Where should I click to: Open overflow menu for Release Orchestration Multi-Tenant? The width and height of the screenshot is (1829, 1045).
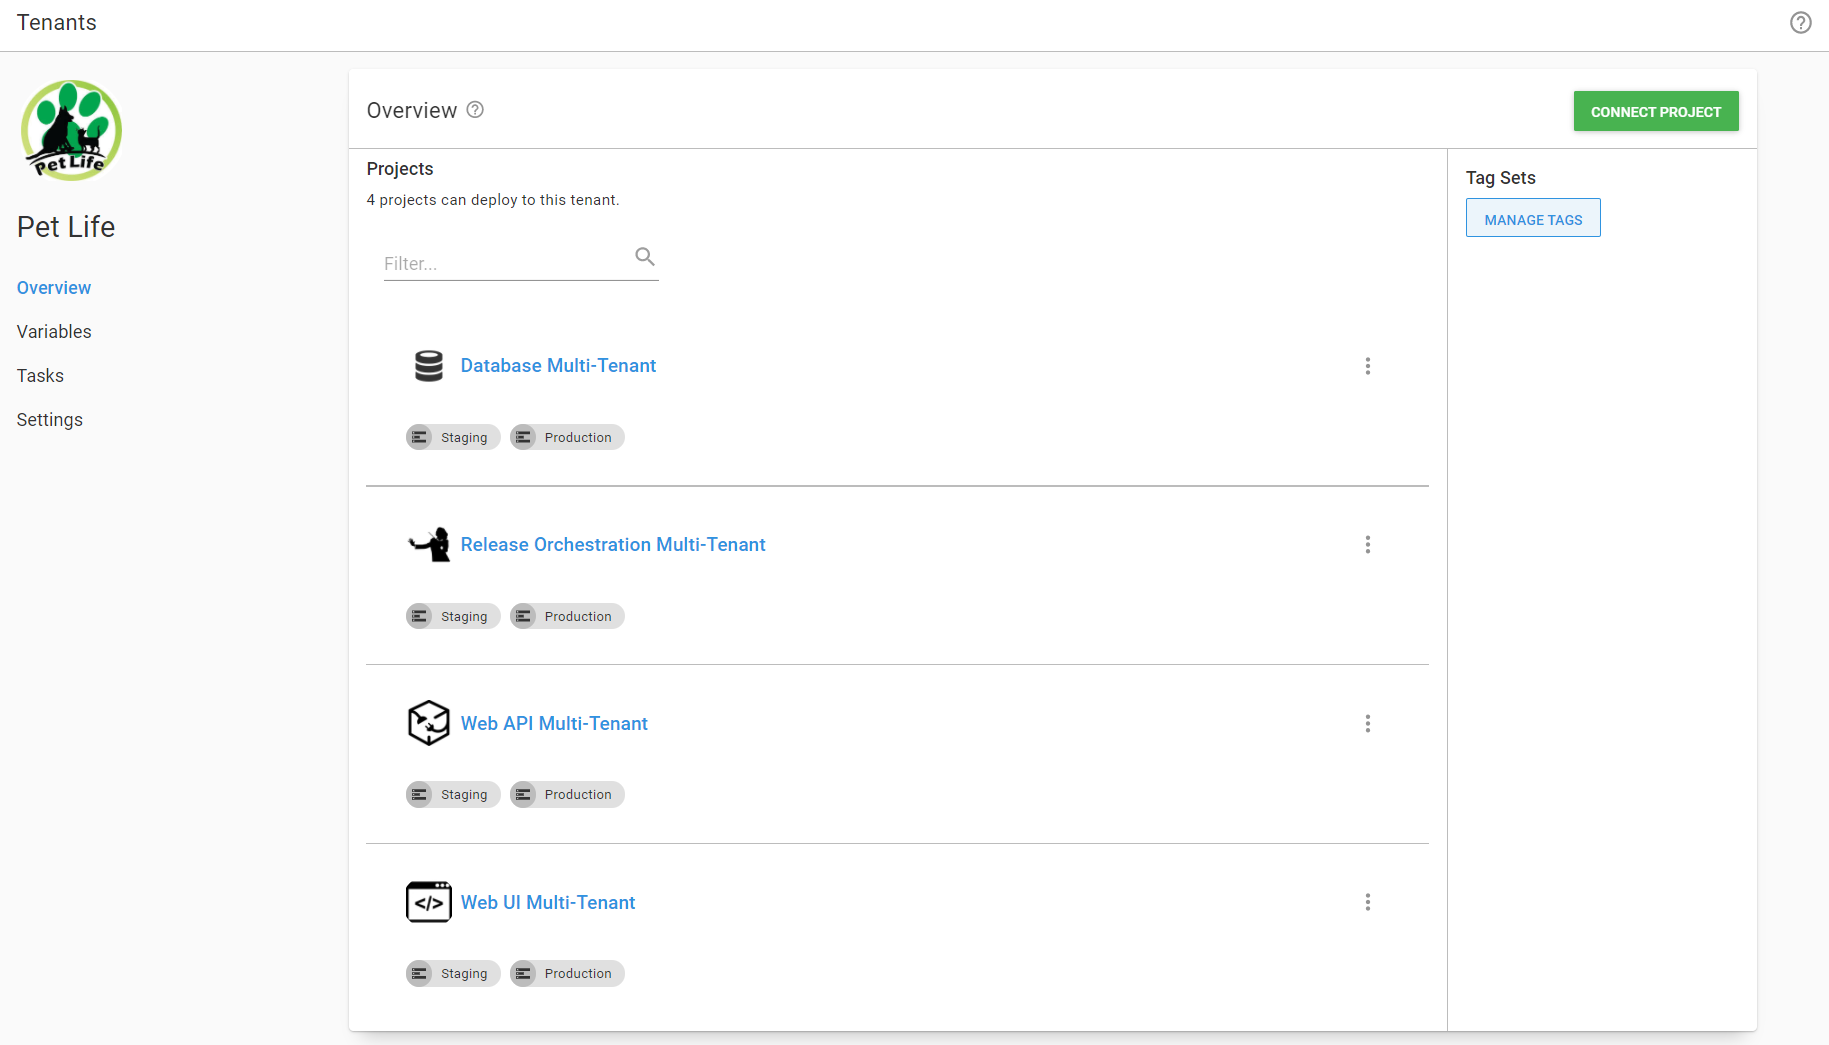1367,545
